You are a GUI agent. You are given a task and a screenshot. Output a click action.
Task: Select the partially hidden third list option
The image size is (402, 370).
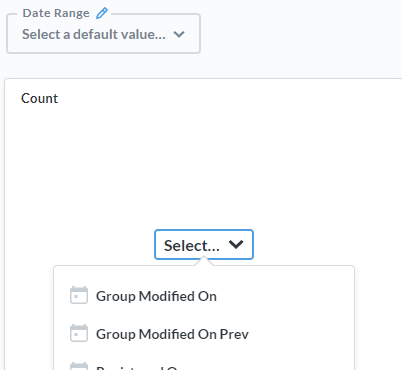pyautogui.click(x=204, y=365)
